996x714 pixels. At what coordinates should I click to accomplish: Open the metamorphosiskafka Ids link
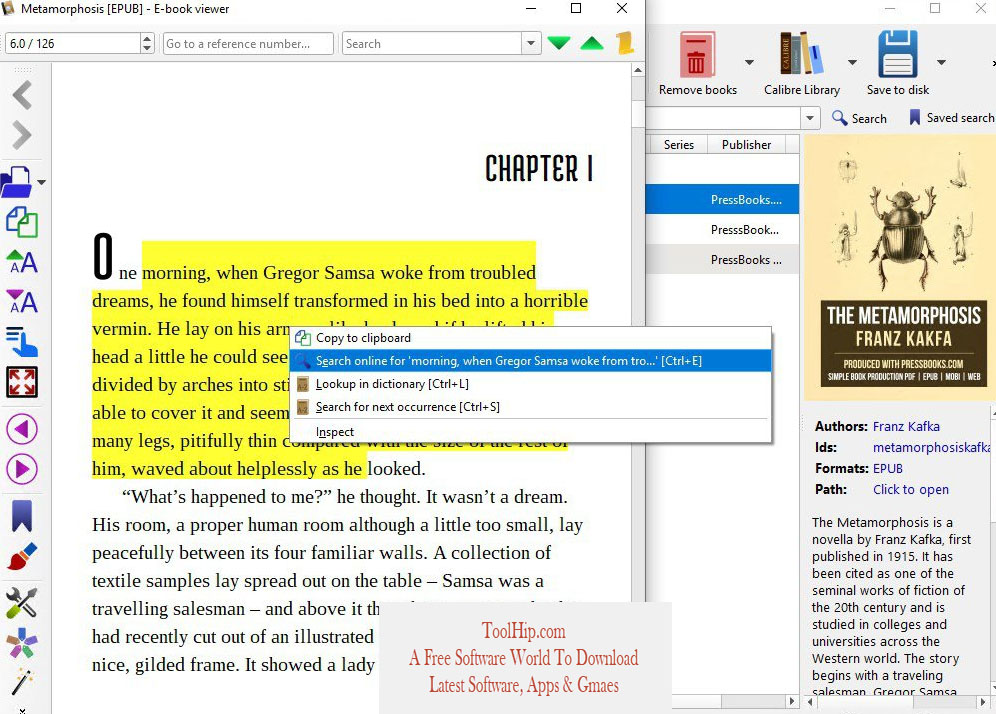tap(931, 447)
